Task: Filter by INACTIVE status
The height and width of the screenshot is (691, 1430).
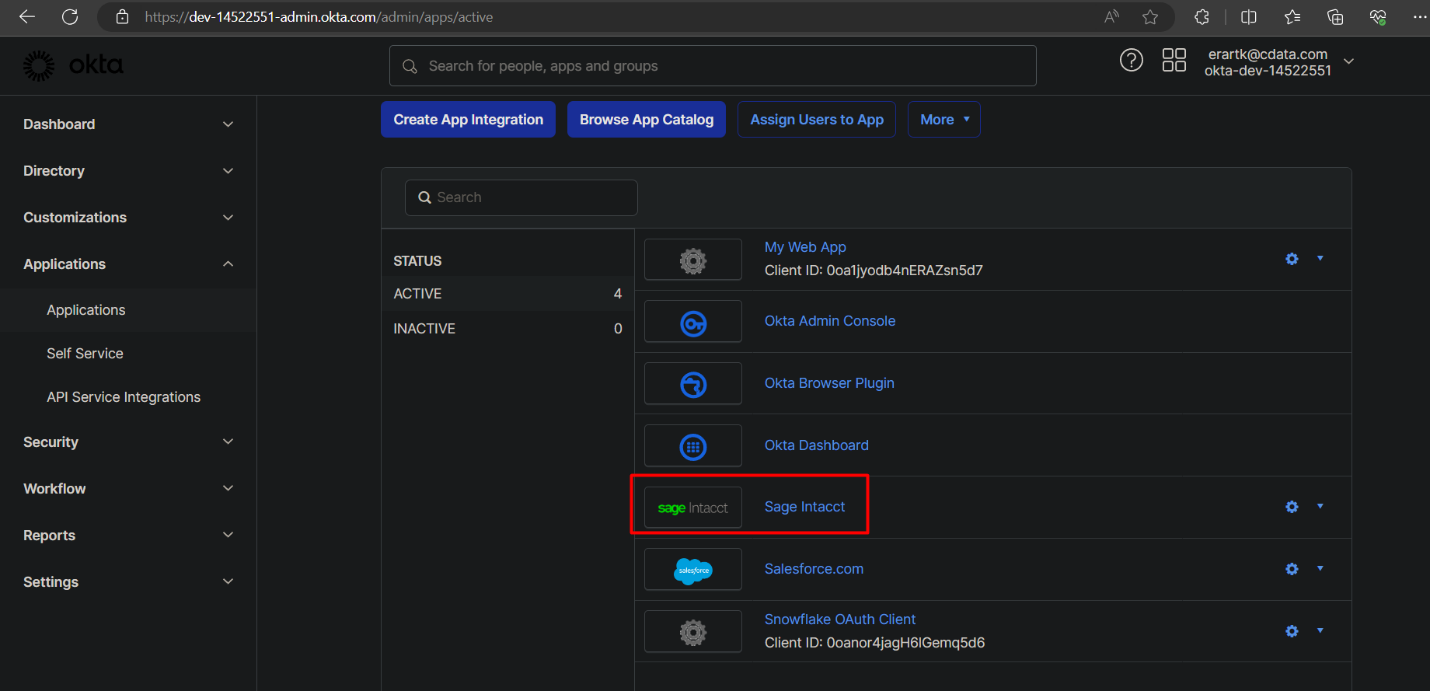Action: (x=508, y=328)
